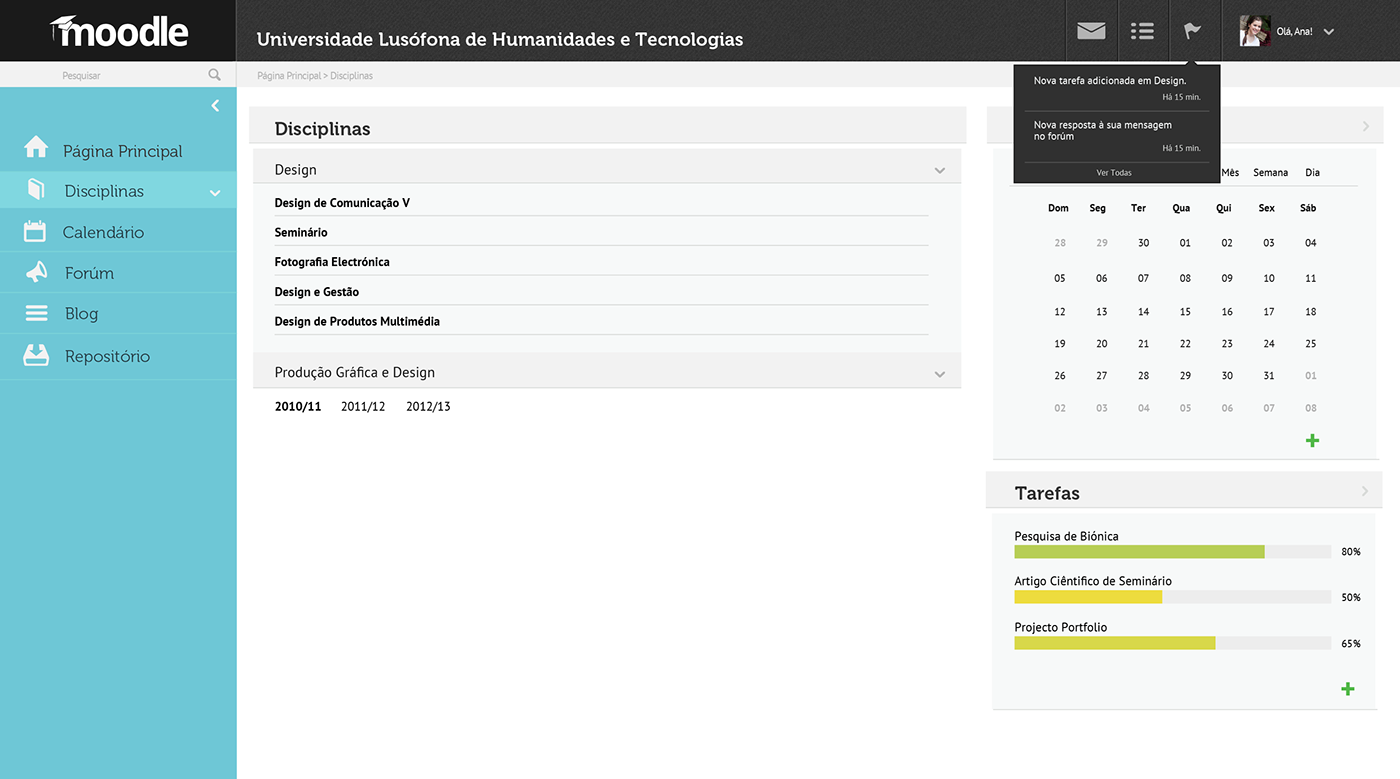Screen dimensions: 1400x779
Task: Click the Página Principal home icon
Action: [x=36, y=147]
